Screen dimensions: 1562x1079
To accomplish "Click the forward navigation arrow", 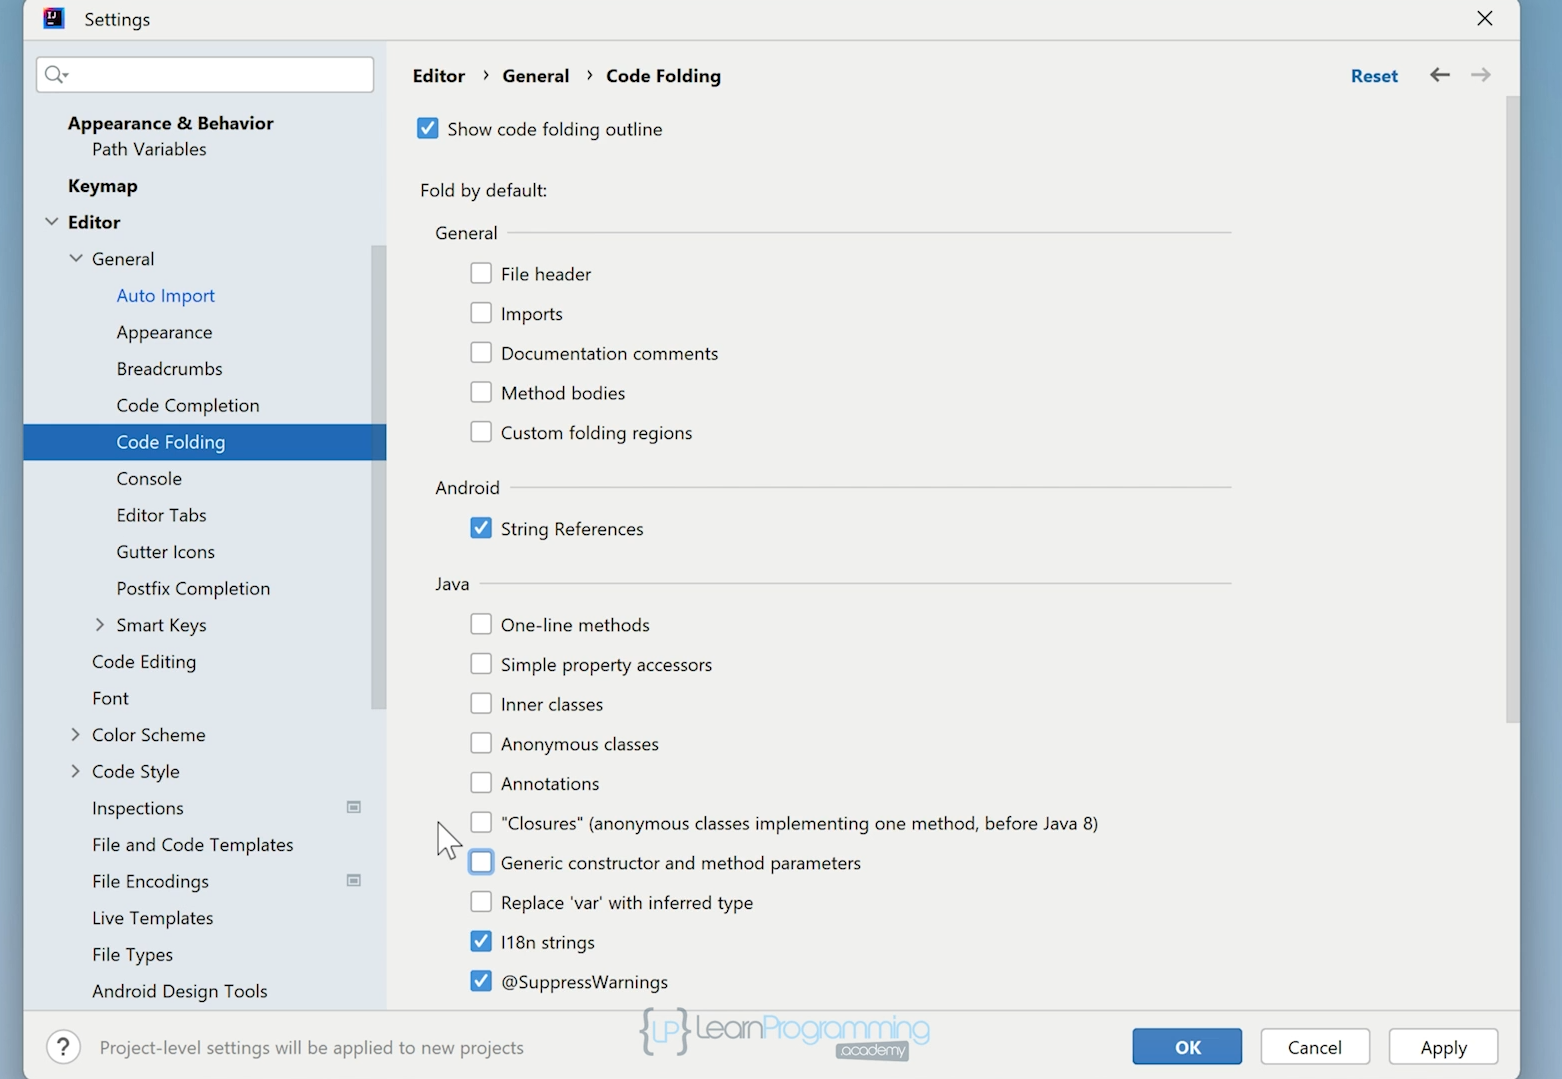I will coord(1480,75).
